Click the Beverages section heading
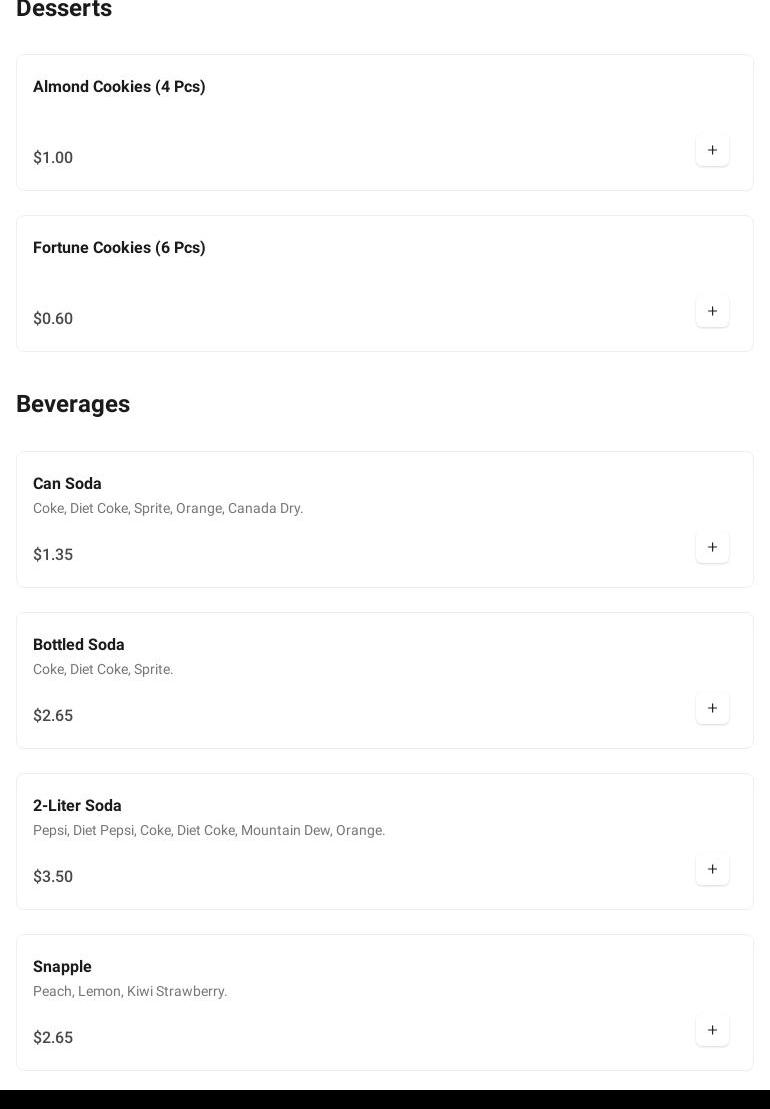The height and width of the screenshot is (1109, 770). pyautogui.click(x=73, y=404)
